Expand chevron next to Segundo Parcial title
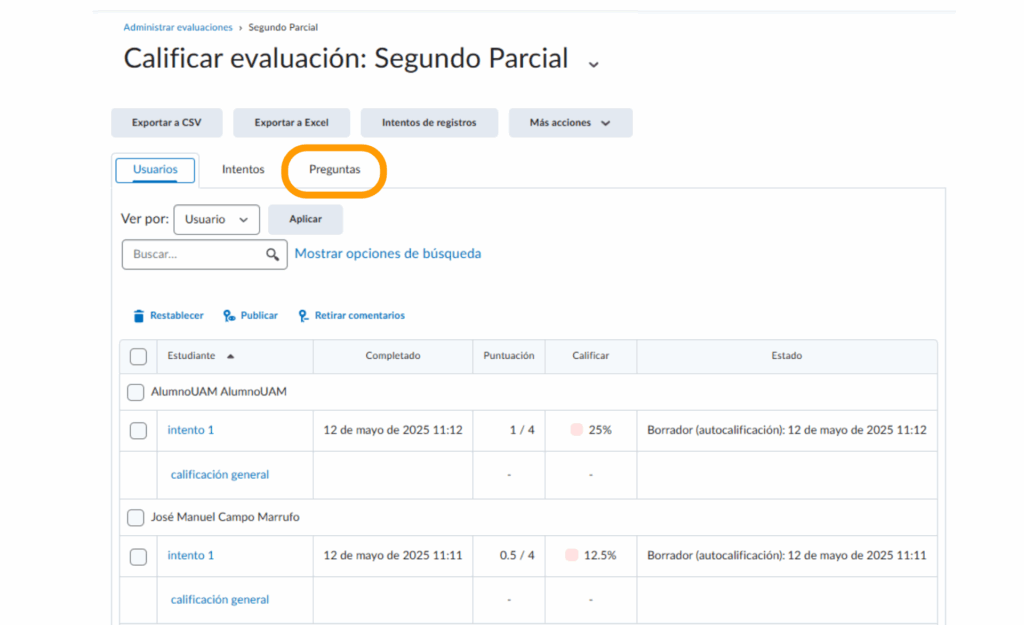 (593, 63)
